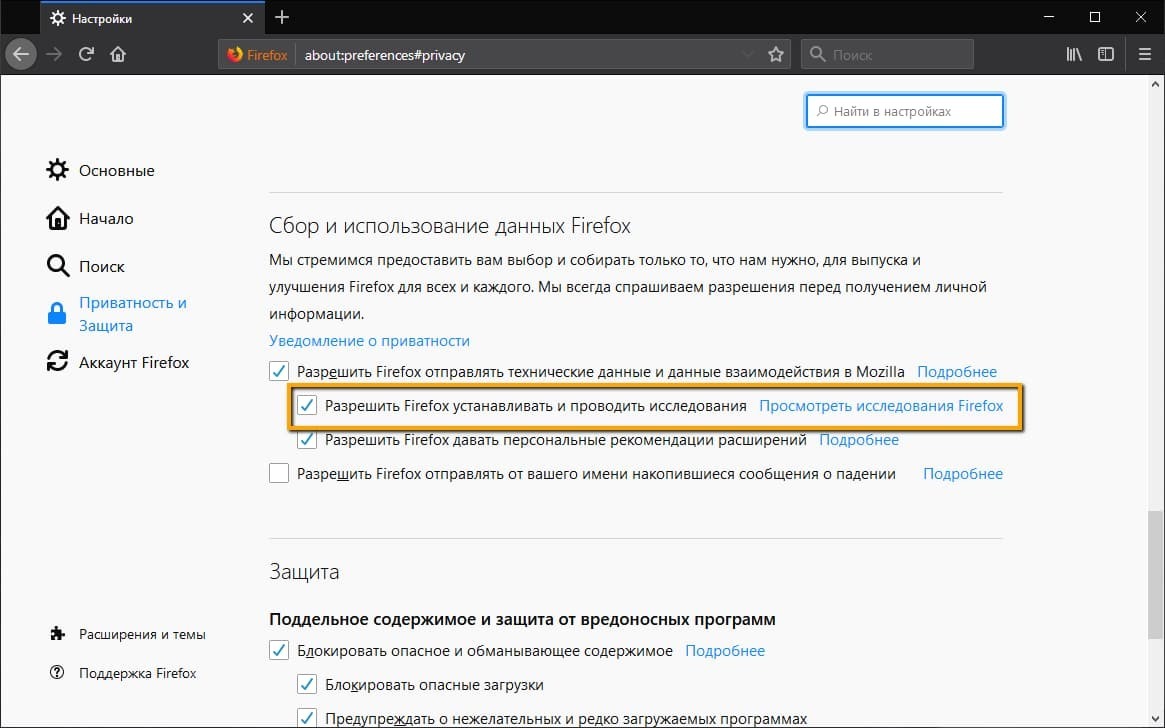Open the Основные settings category

[x=117, y=170]
